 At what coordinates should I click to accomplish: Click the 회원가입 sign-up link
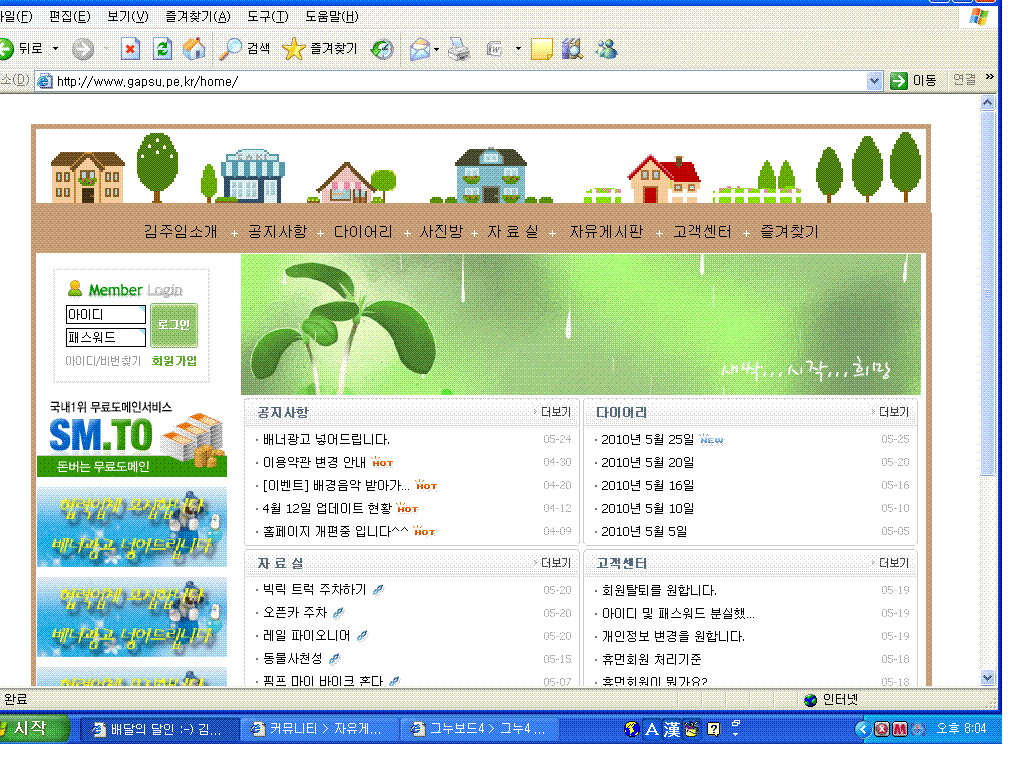(174, 361)
